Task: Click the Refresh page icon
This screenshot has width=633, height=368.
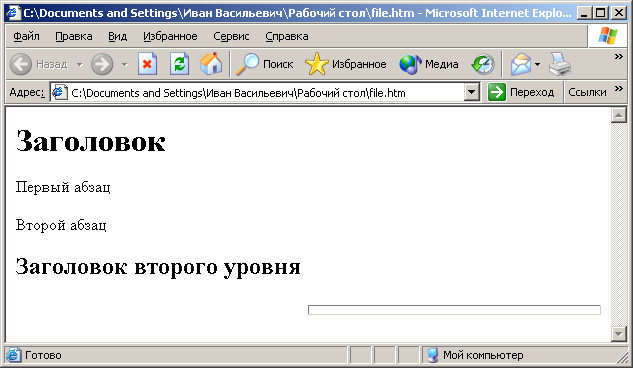Action: point(179,64)
